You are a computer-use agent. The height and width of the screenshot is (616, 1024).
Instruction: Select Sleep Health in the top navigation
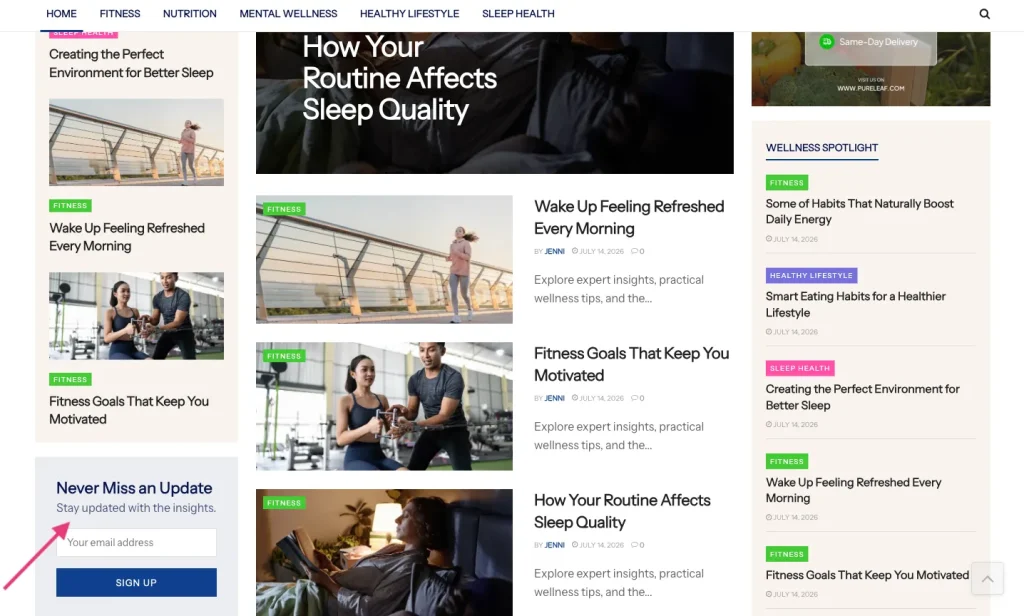(x=518, y=14)
